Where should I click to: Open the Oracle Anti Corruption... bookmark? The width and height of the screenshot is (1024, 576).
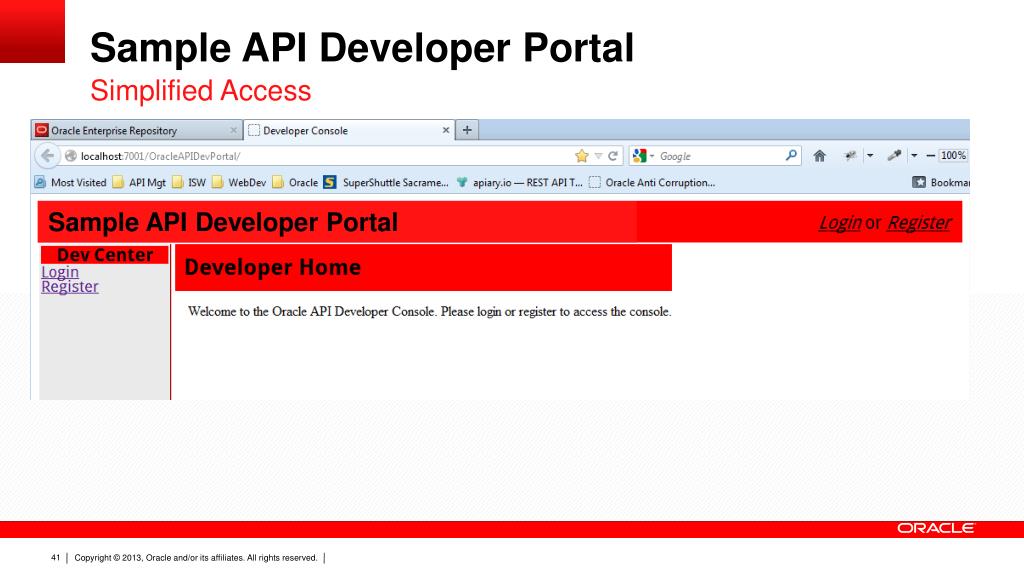click(652, 182)
